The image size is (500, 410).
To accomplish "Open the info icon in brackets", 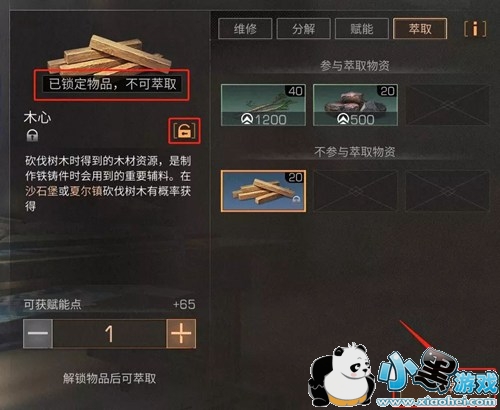I will pyautogui.click(x=475, y=29).
